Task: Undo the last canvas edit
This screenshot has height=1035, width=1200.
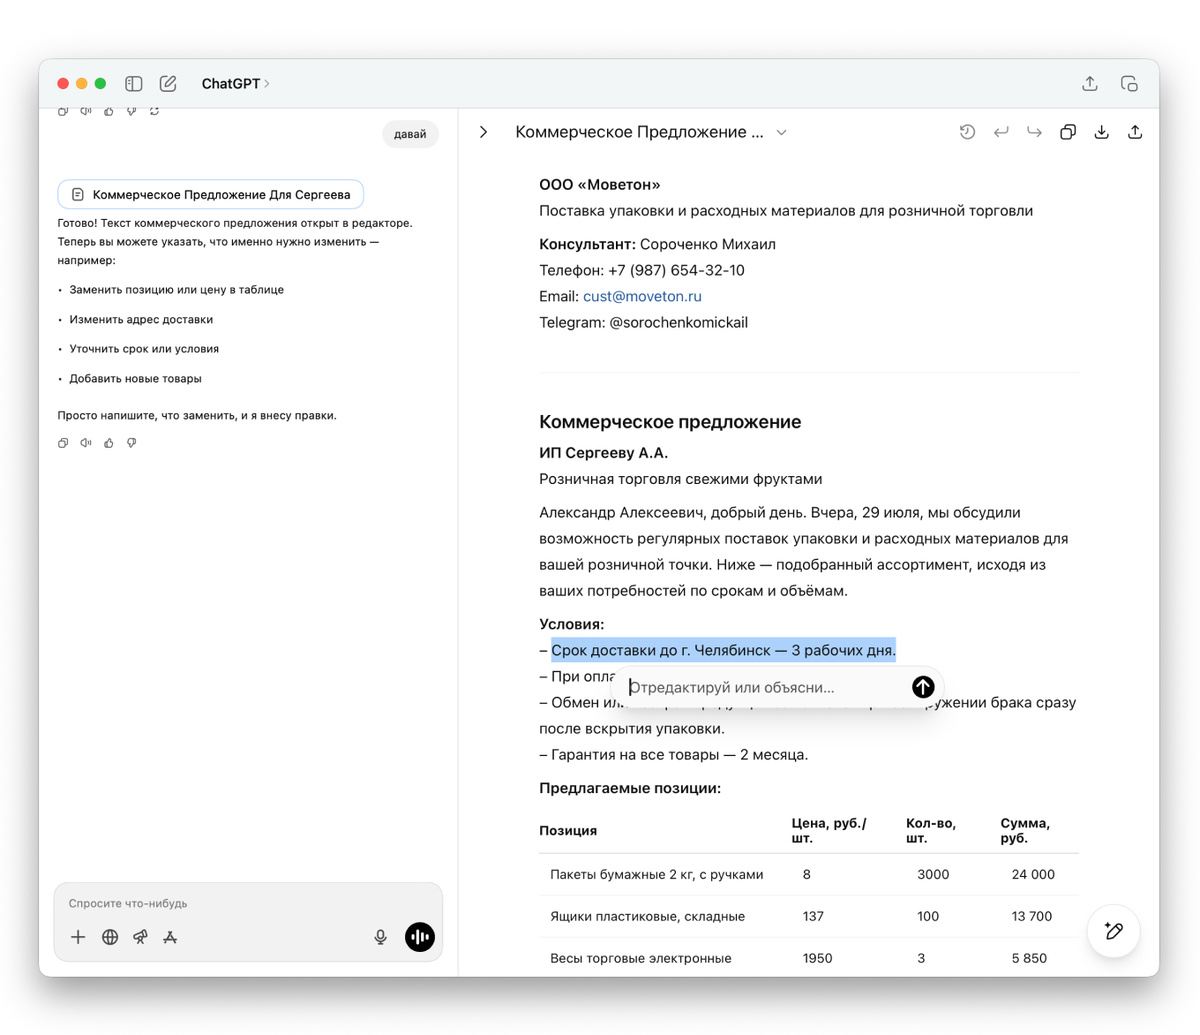Action: click(1001, 131)
